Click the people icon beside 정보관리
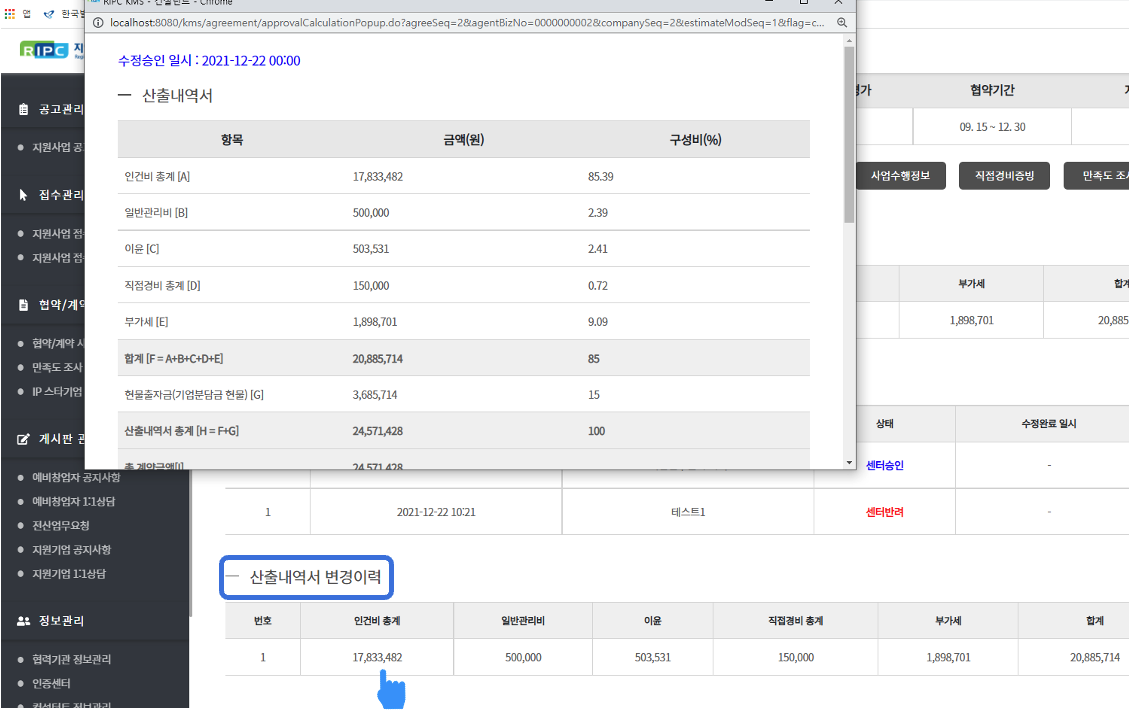Screen dimensions: 1130x716 pos(23,621)
